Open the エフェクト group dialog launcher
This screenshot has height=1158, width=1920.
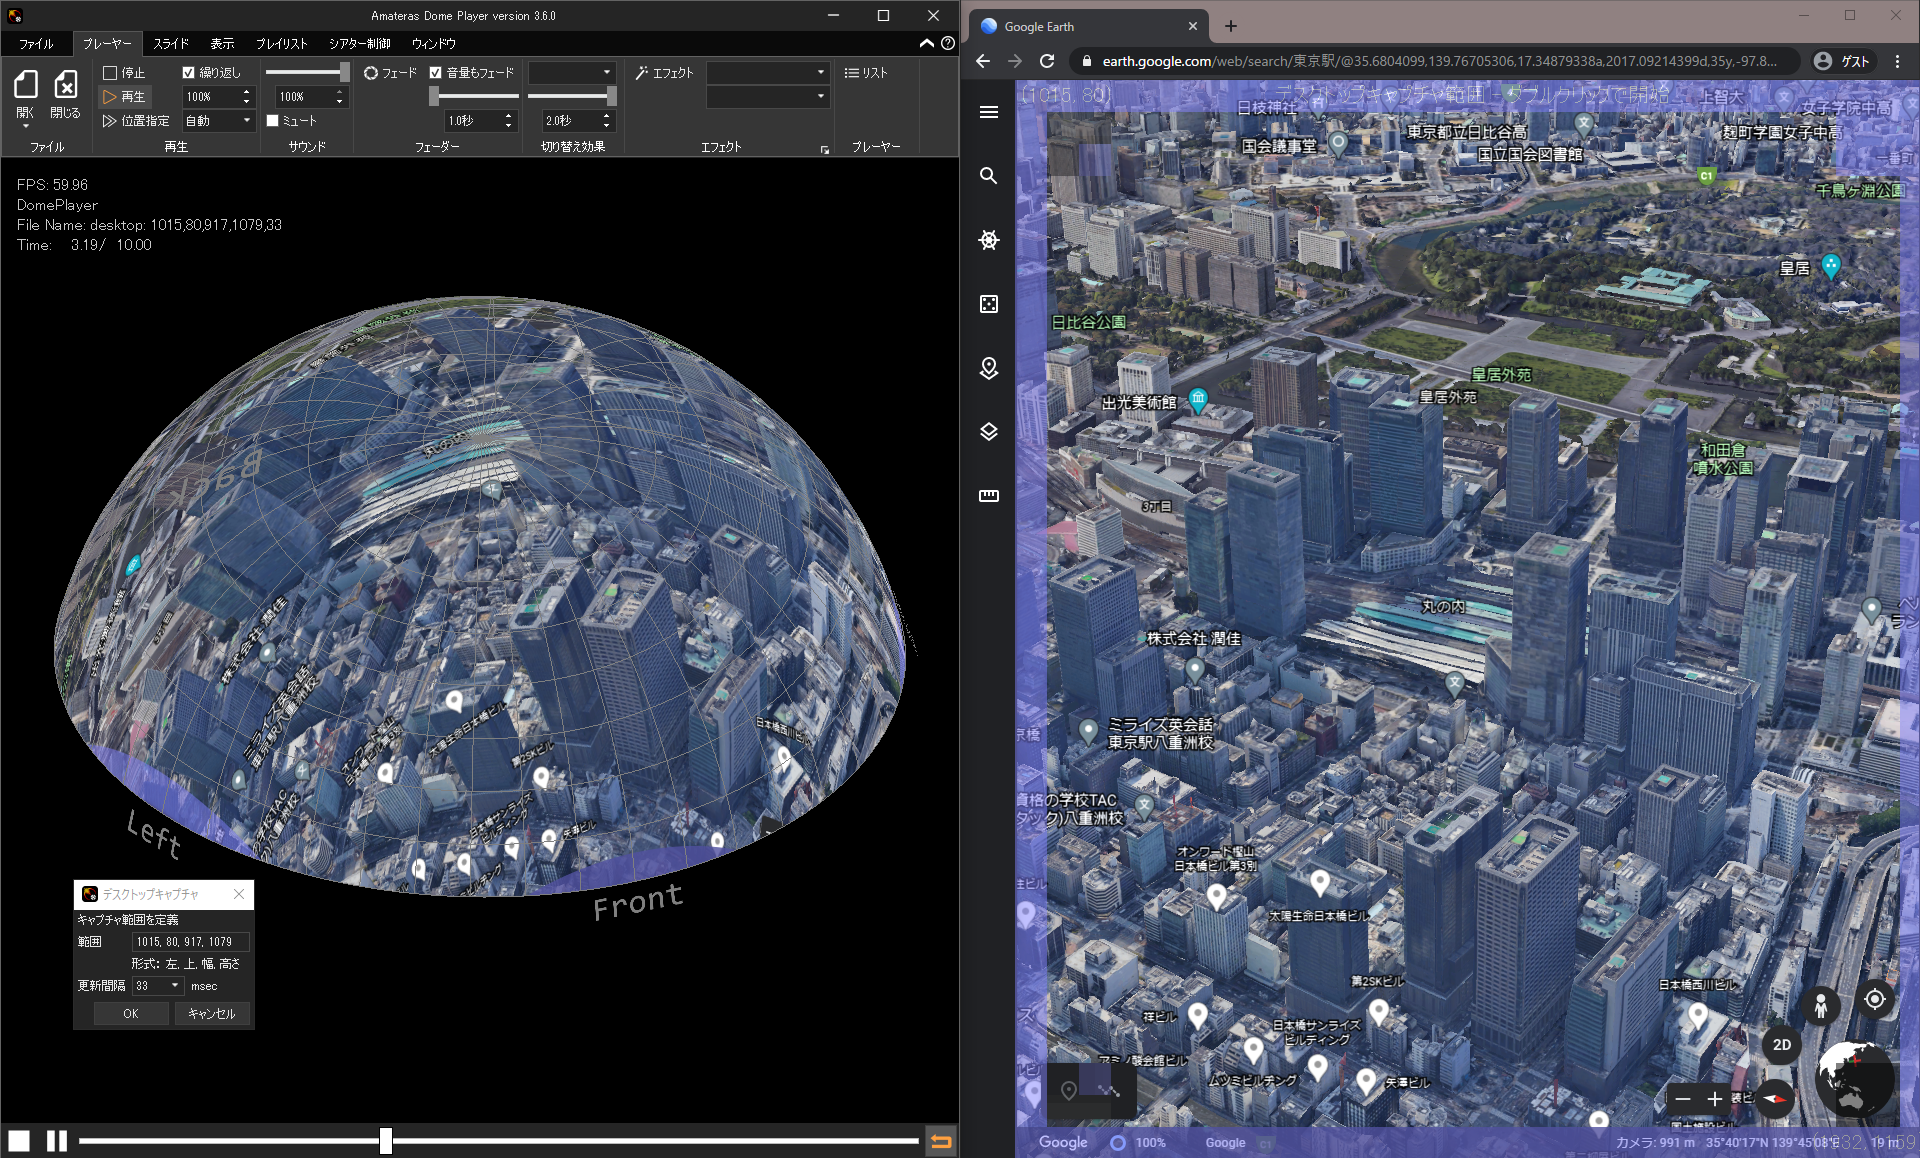pos(825,149)
